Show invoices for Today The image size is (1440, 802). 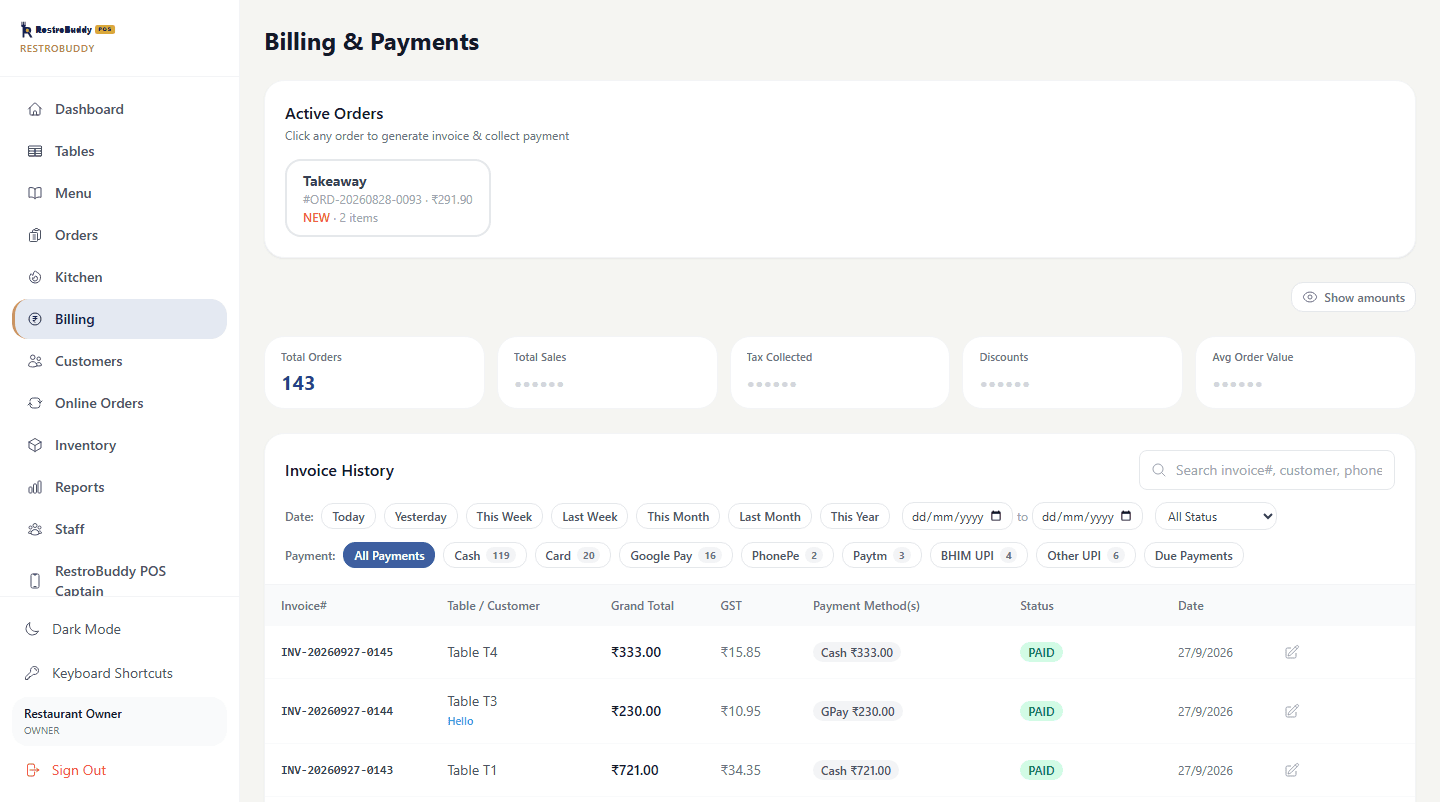pyautogui.click(x=348, y=516)
